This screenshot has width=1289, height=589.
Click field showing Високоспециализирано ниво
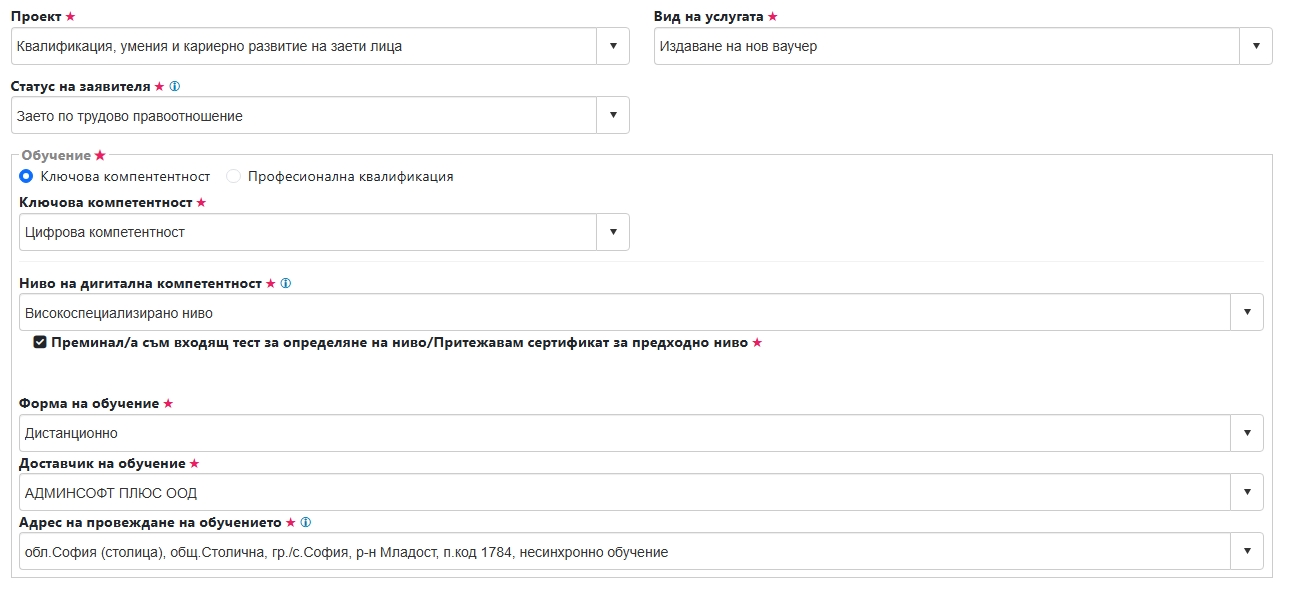point(641,312)
